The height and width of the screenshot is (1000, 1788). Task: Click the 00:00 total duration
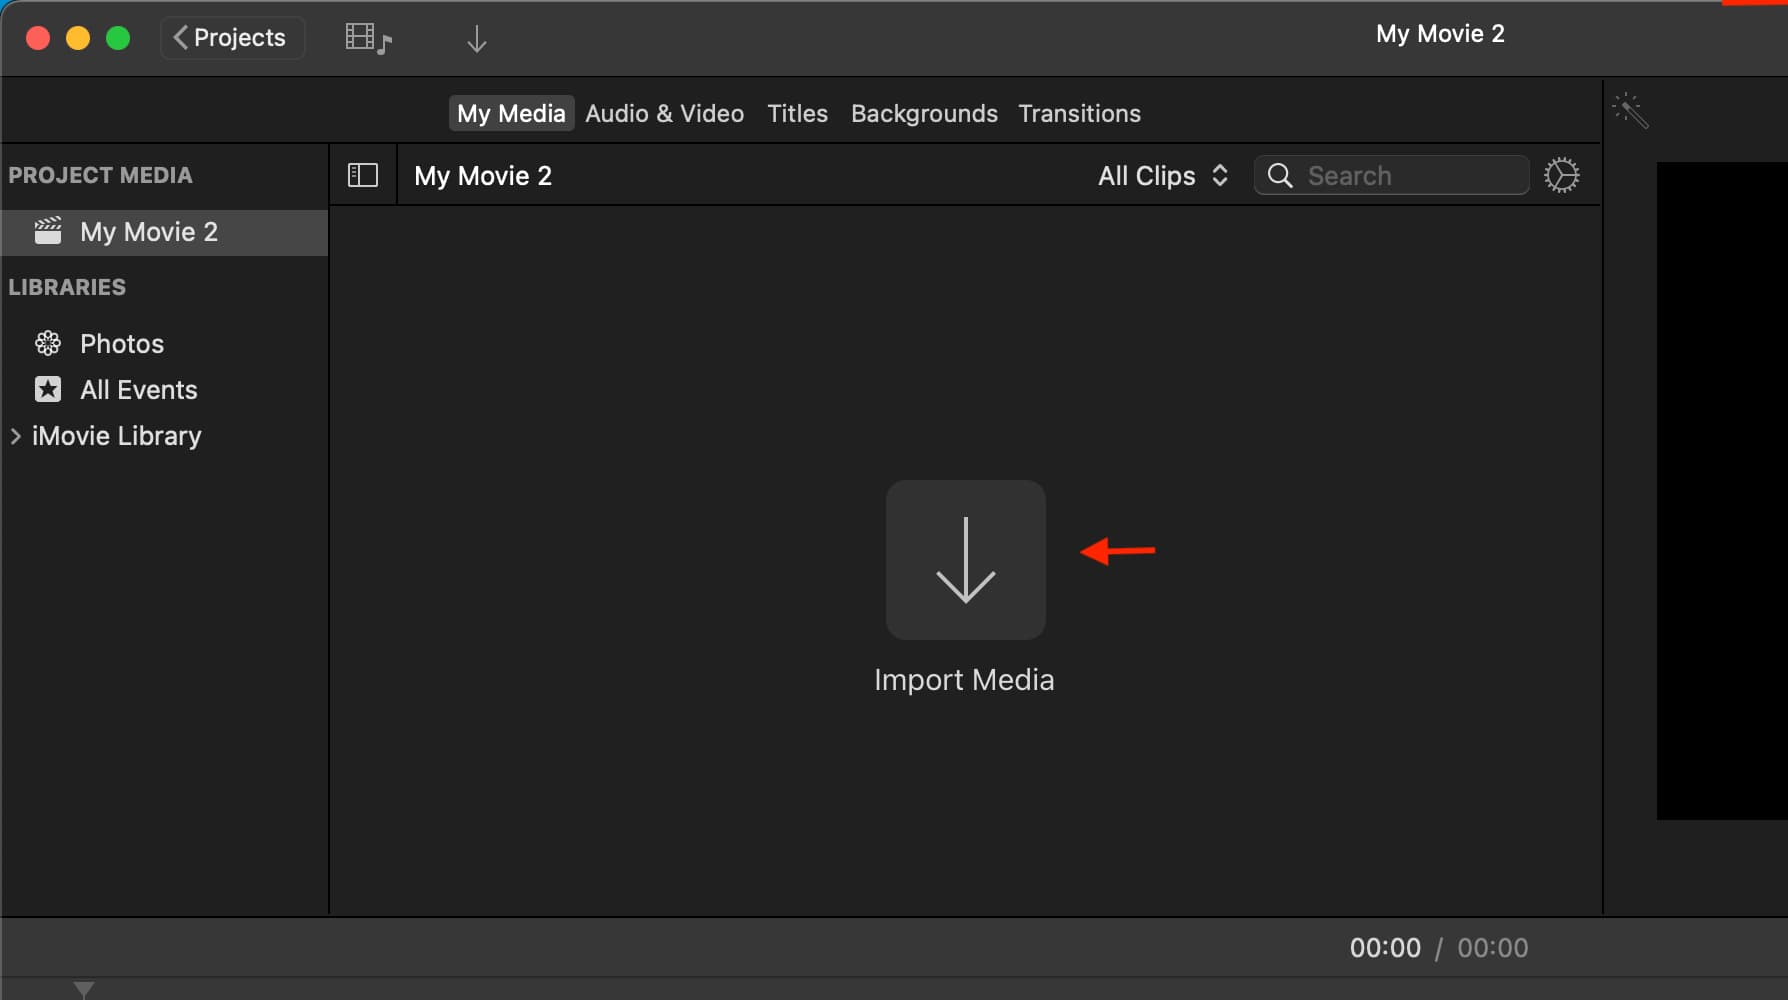pos(1492,947)
